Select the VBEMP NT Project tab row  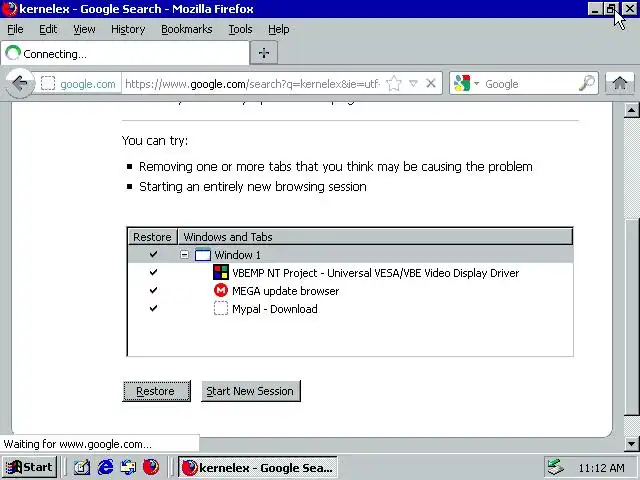(x=351, y=273)
